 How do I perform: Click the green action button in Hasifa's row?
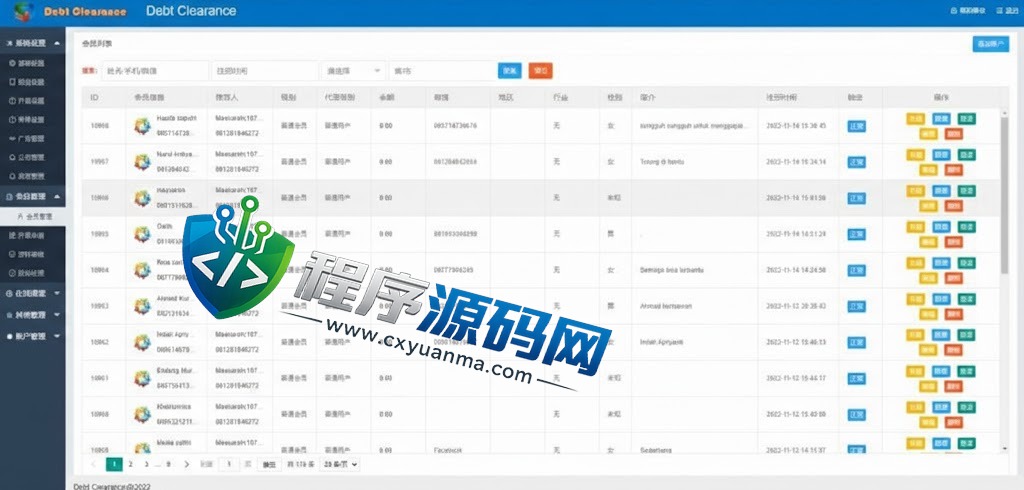click(x=967, y=119)
